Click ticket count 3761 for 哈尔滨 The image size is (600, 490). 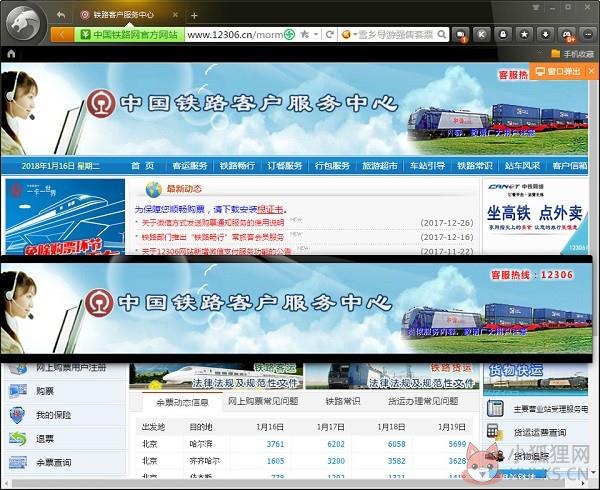[275, 444]
